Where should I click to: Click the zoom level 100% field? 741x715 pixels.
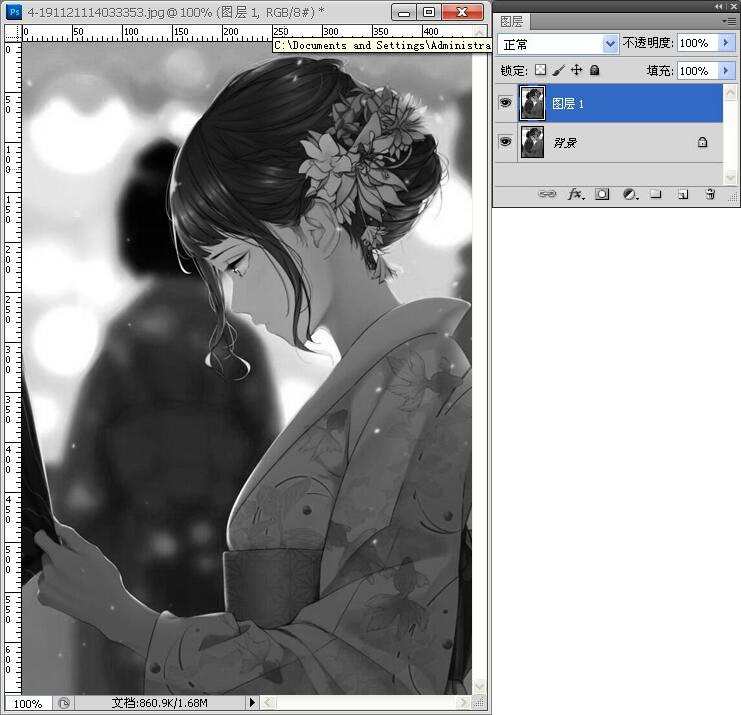coord(28,704)
